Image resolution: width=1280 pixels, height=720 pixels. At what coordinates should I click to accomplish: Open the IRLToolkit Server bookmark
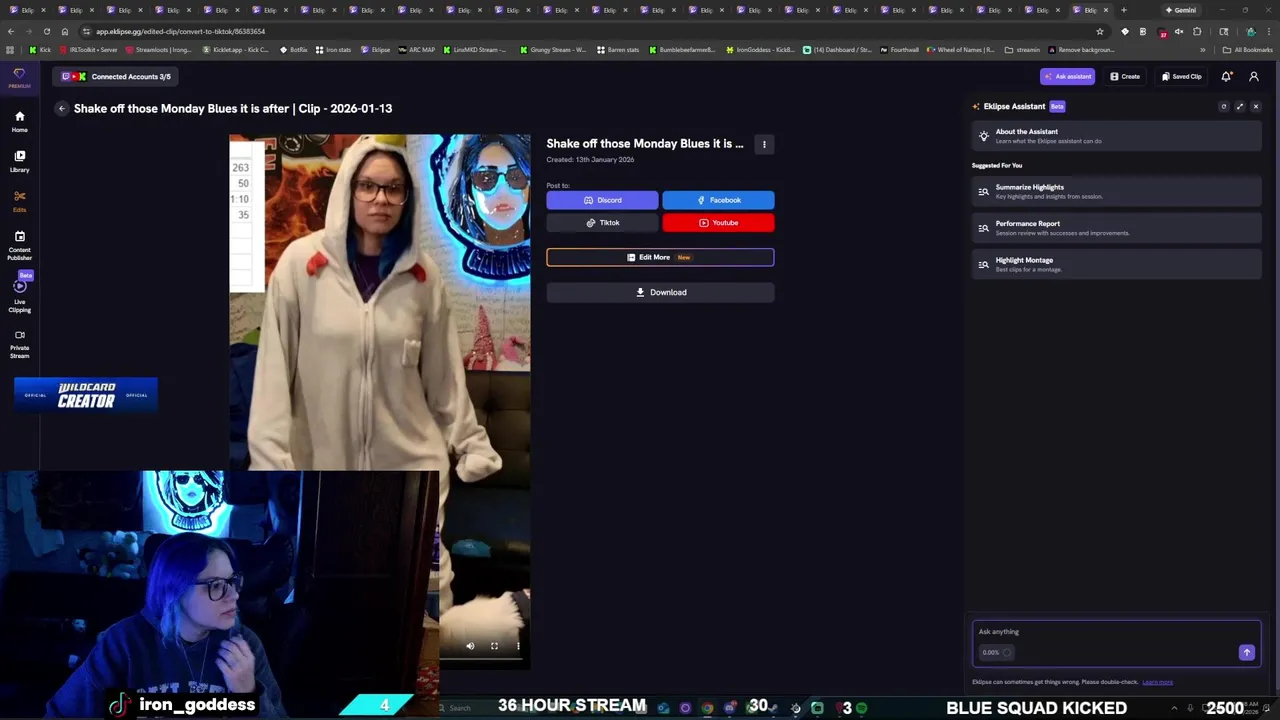[x=88, y=49]
